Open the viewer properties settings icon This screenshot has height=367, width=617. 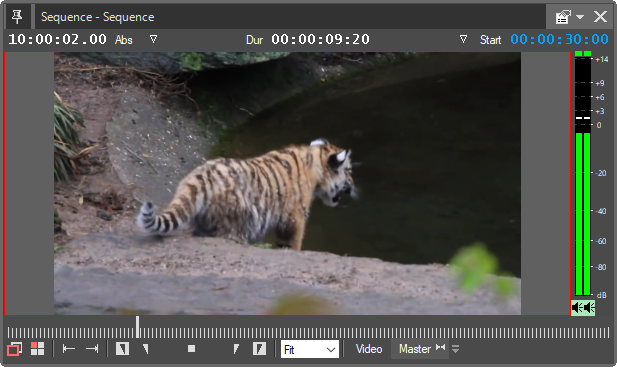[563, 17]
